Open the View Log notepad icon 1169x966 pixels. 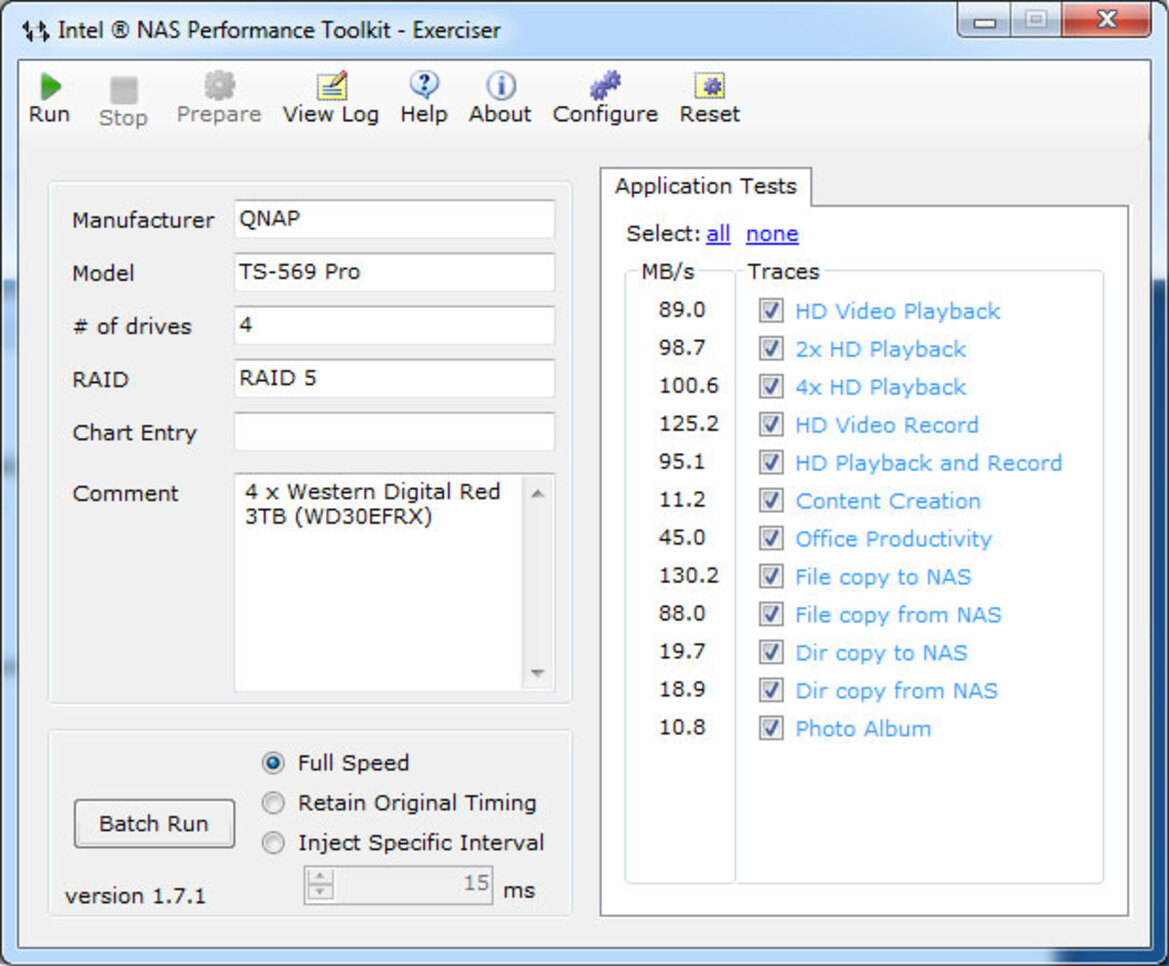pyautogui.click(x=331, y=86)
